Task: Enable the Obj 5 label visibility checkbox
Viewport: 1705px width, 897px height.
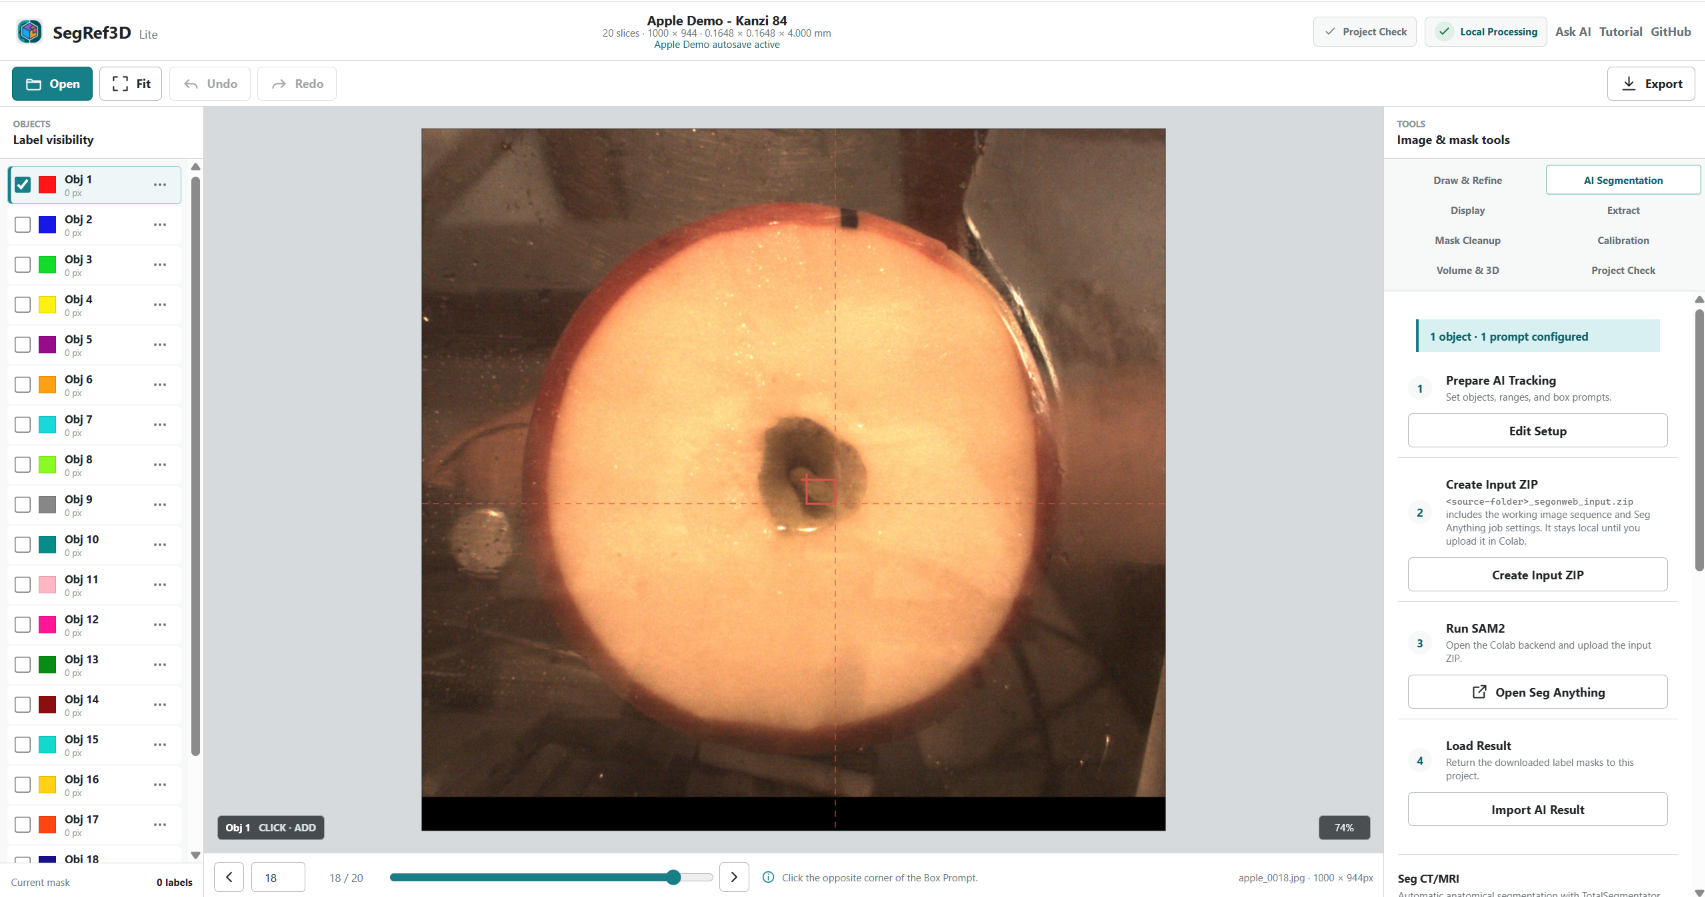Action: coord(23,345)
